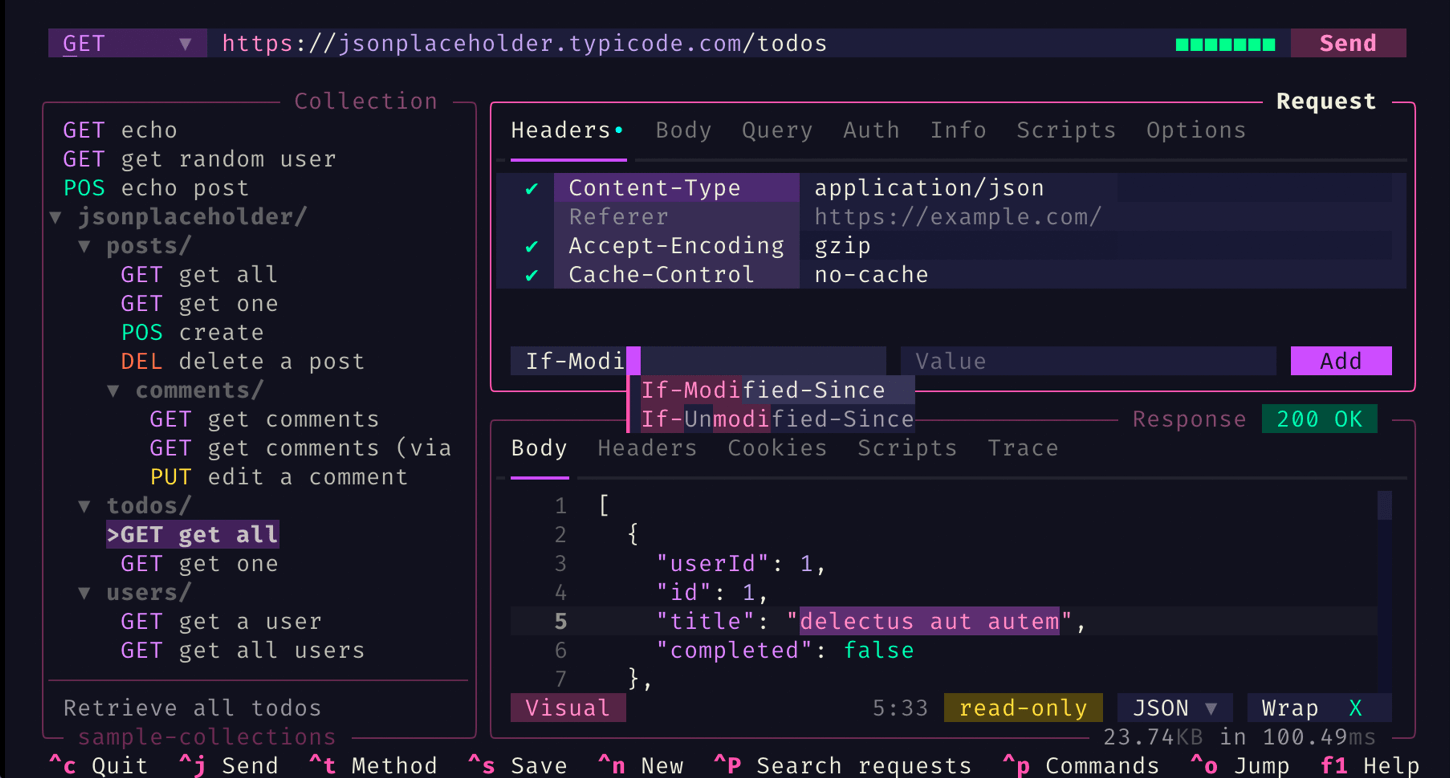Open the PUT edit a comment request
Viewport: 1450px width, 778px height.
click(x=278, y=477)
